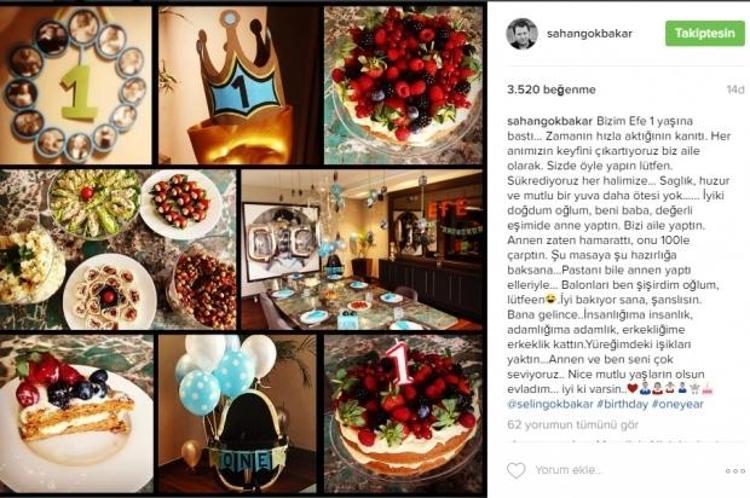Select the appetizer plates photo

tap(118, 250)
